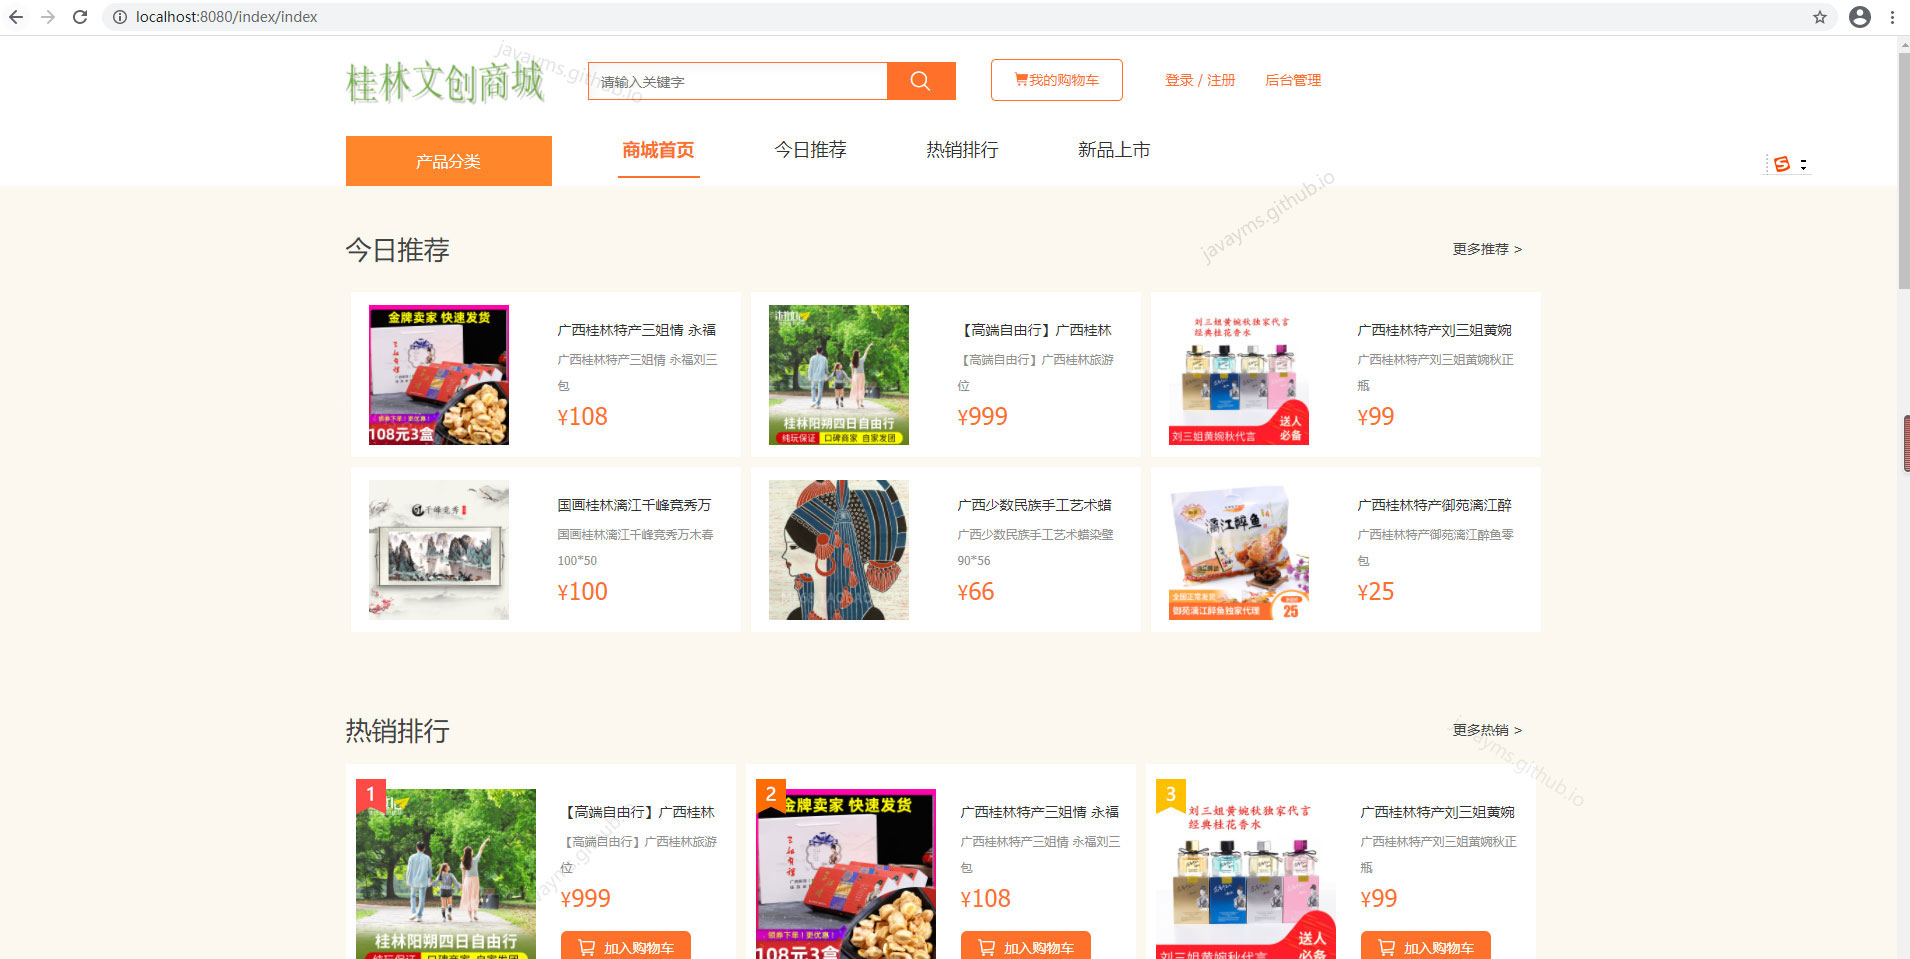Click the cart icon on first 加入购物车 button
The height and width of the screenshot is (959, 1910).
pos(584,946)
